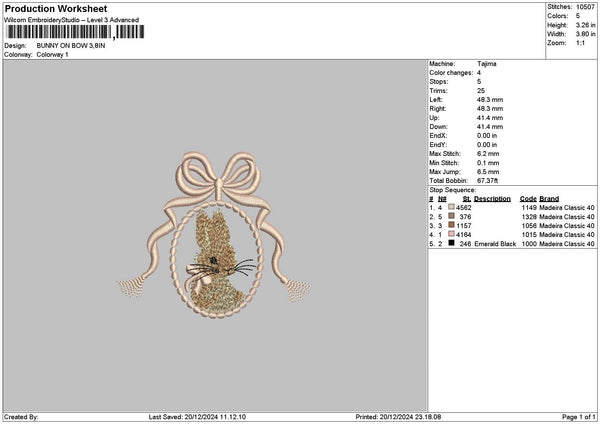Click the Brand column header

(x=549, y=198)
